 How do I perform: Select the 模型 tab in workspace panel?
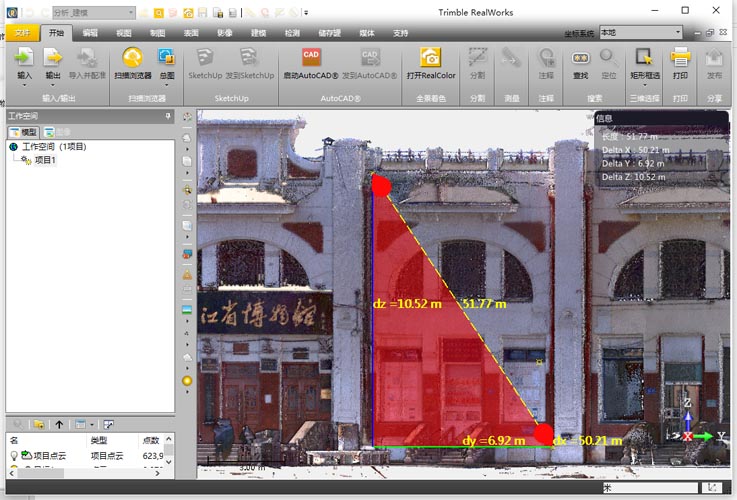pos(24,132)
